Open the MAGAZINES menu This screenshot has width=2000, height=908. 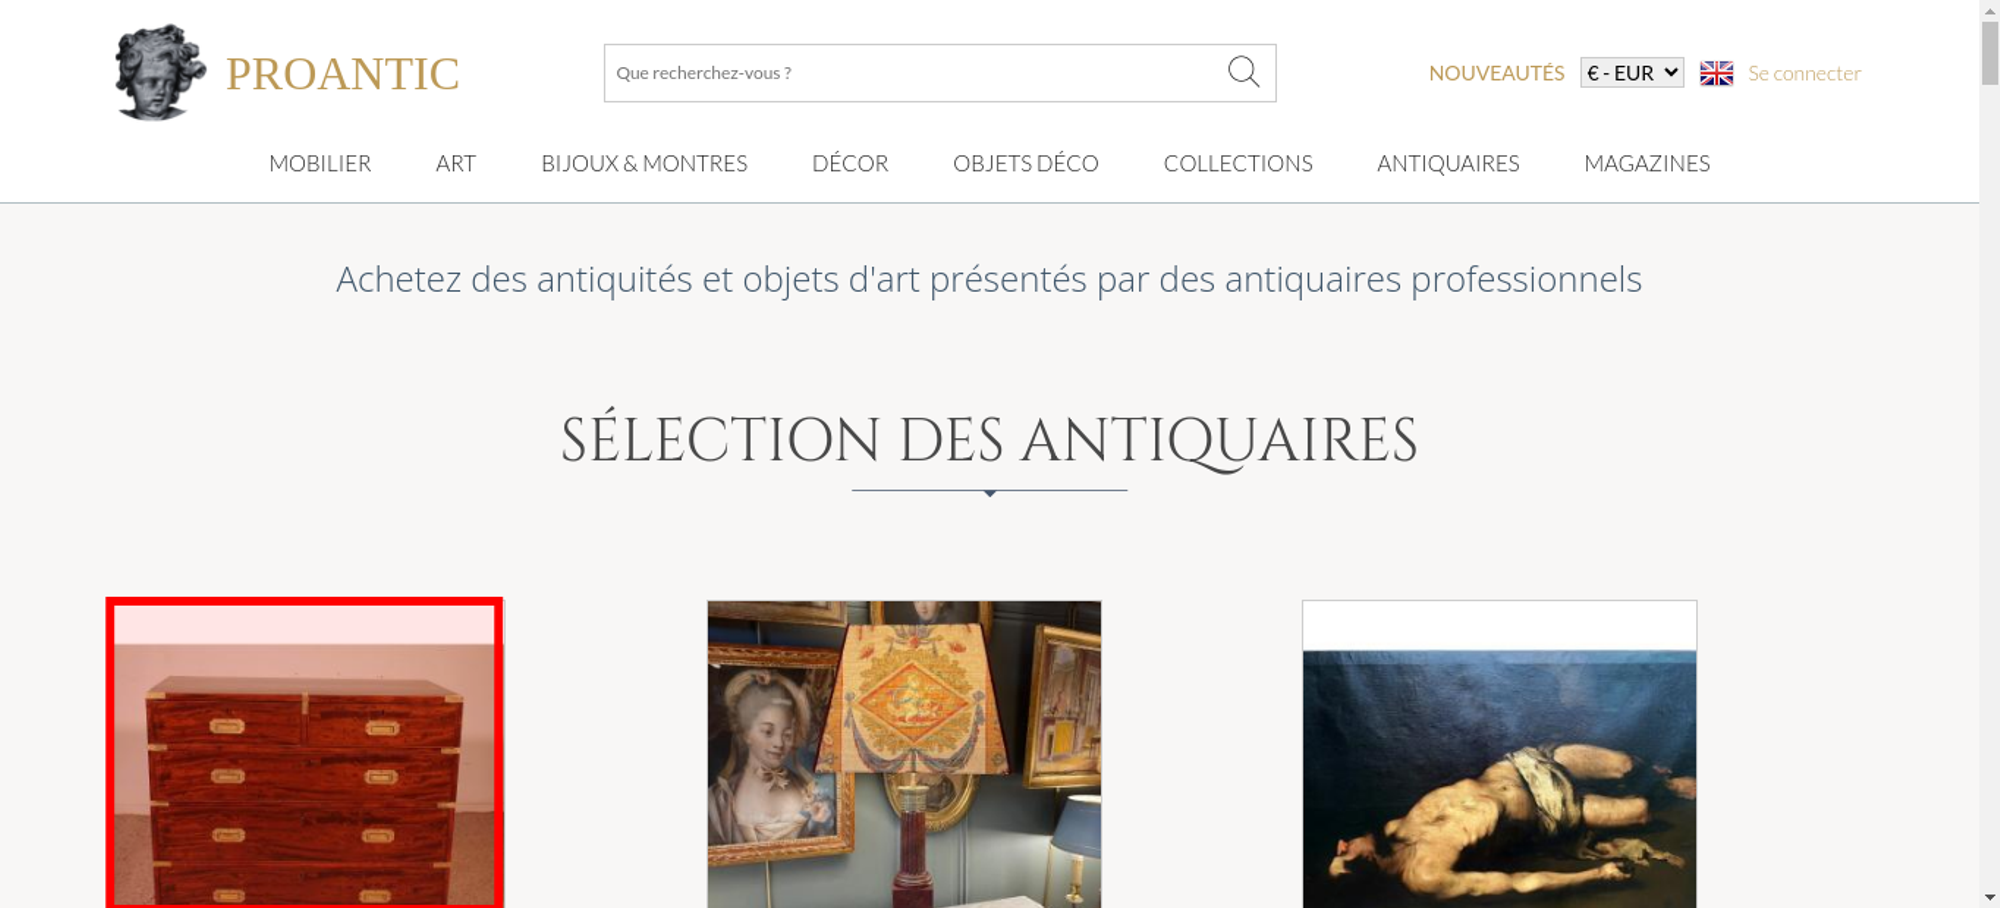[1647, 163]
